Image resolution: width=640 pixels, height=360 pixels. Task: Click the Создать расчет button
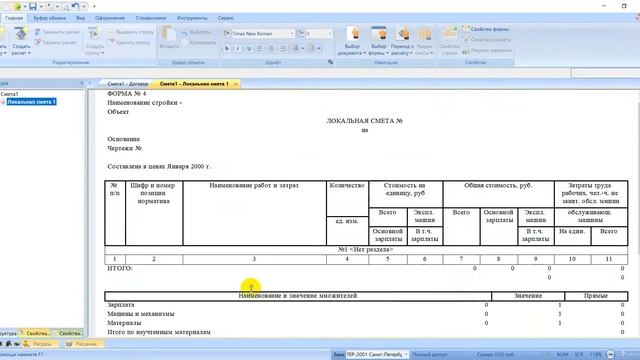(21, 41)
